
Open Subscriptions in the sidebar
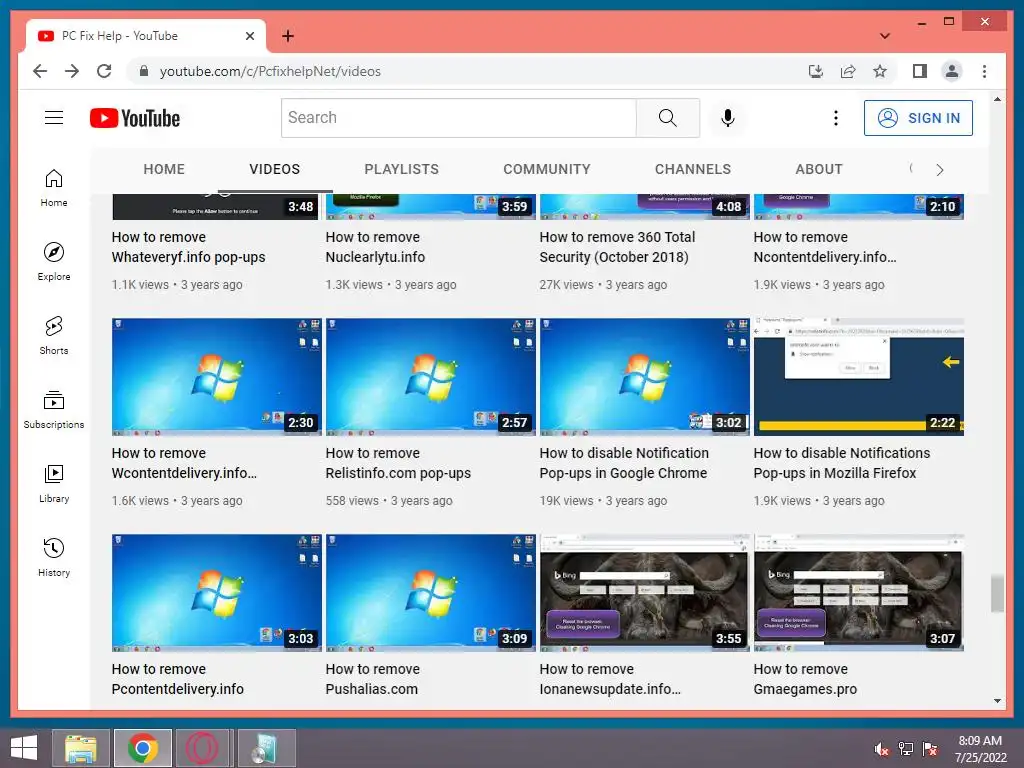54,409
